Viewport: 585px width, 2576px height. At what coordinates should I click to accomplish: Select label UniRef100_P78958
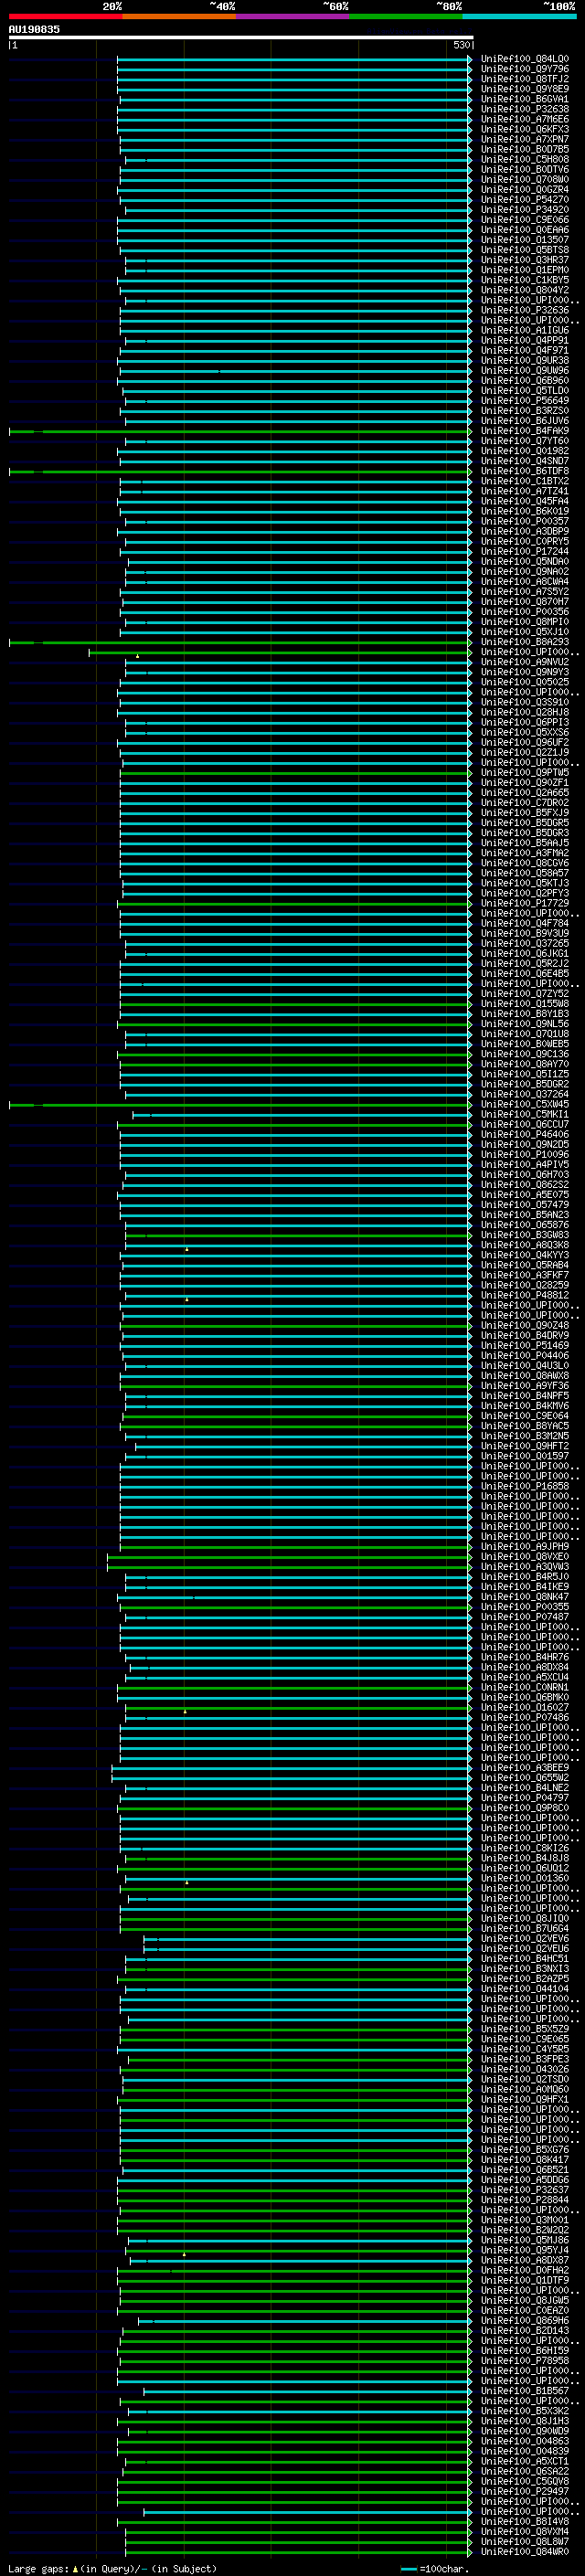point(525,2360)
